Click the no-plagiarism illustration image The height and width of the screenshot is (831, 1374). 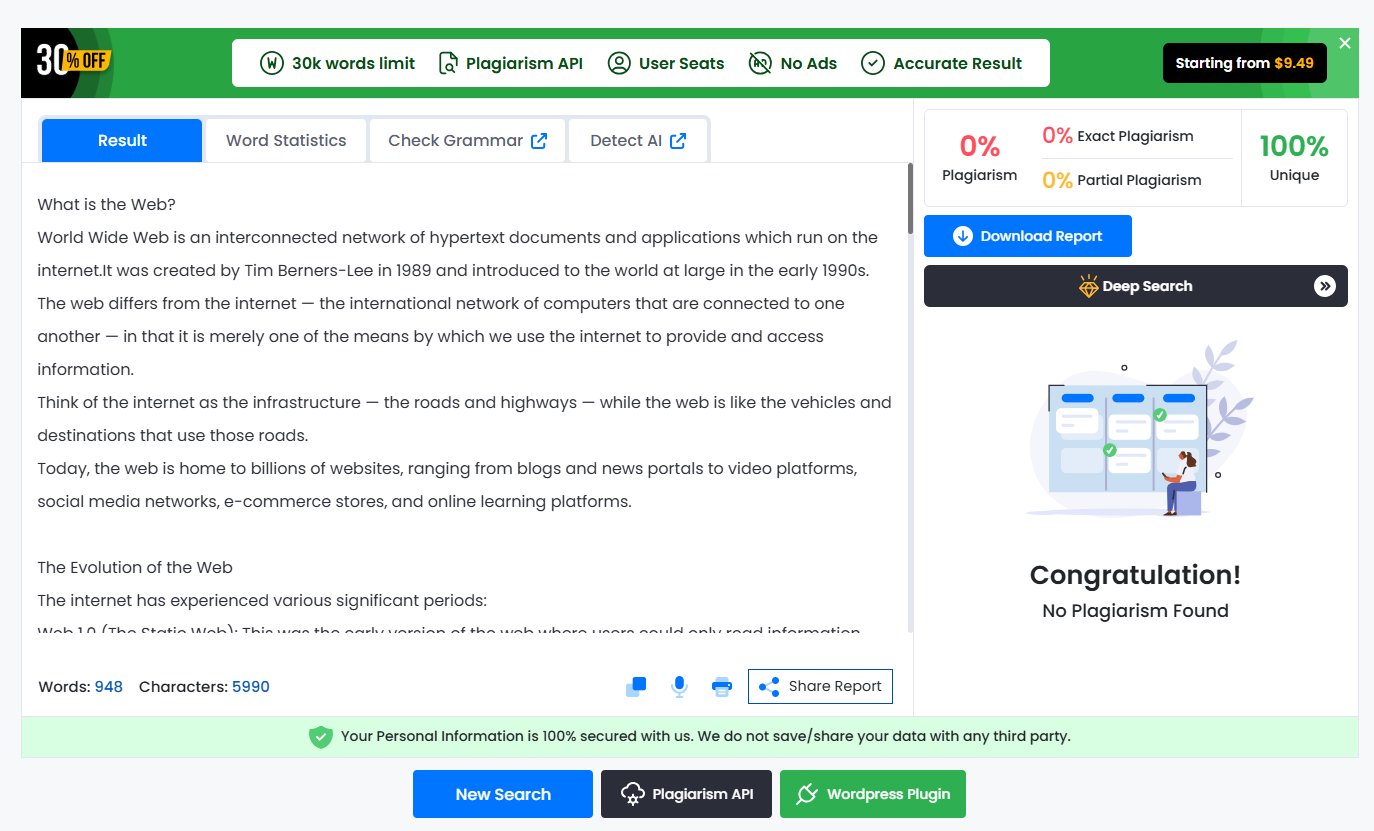click(x=1140, y=430)
